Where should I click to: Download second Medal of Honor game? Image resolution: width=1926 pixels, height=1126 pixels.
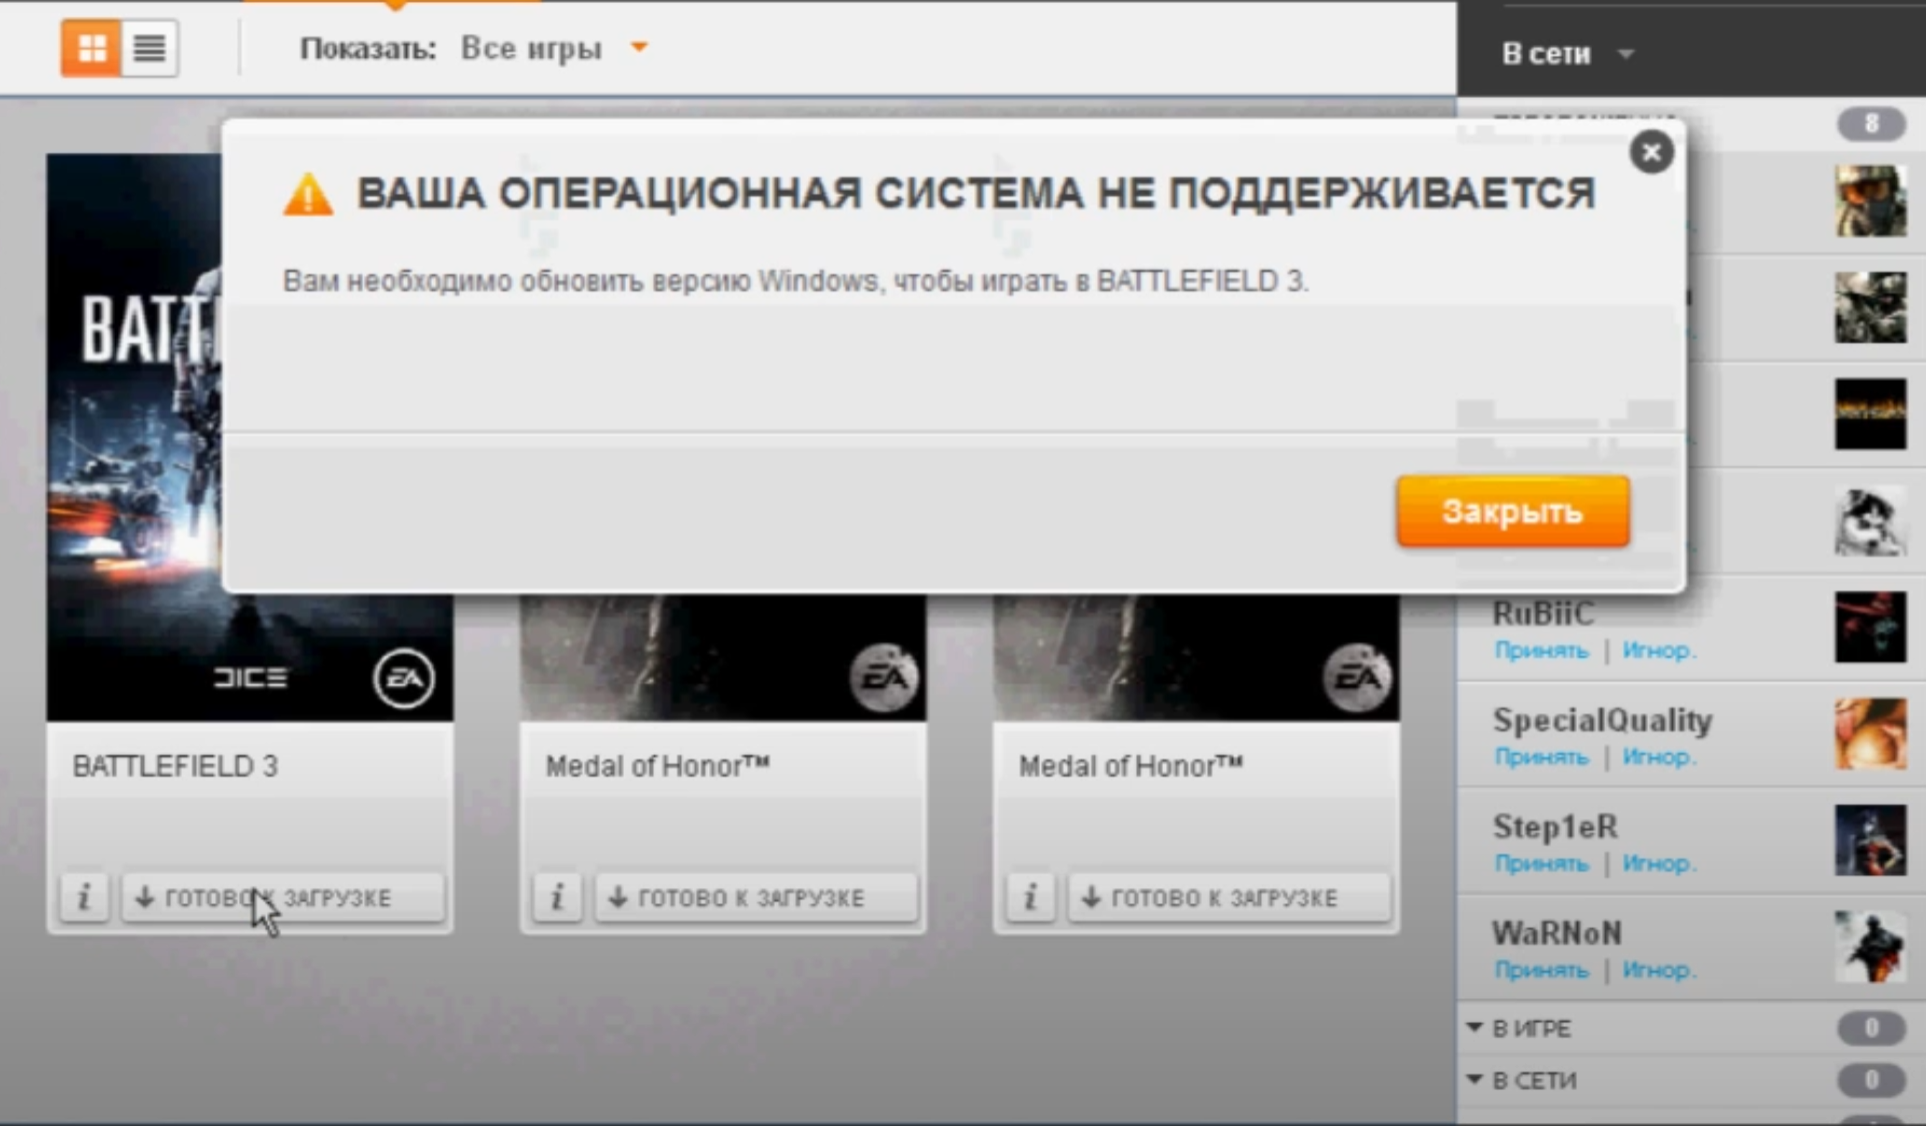click(1229, 897)
